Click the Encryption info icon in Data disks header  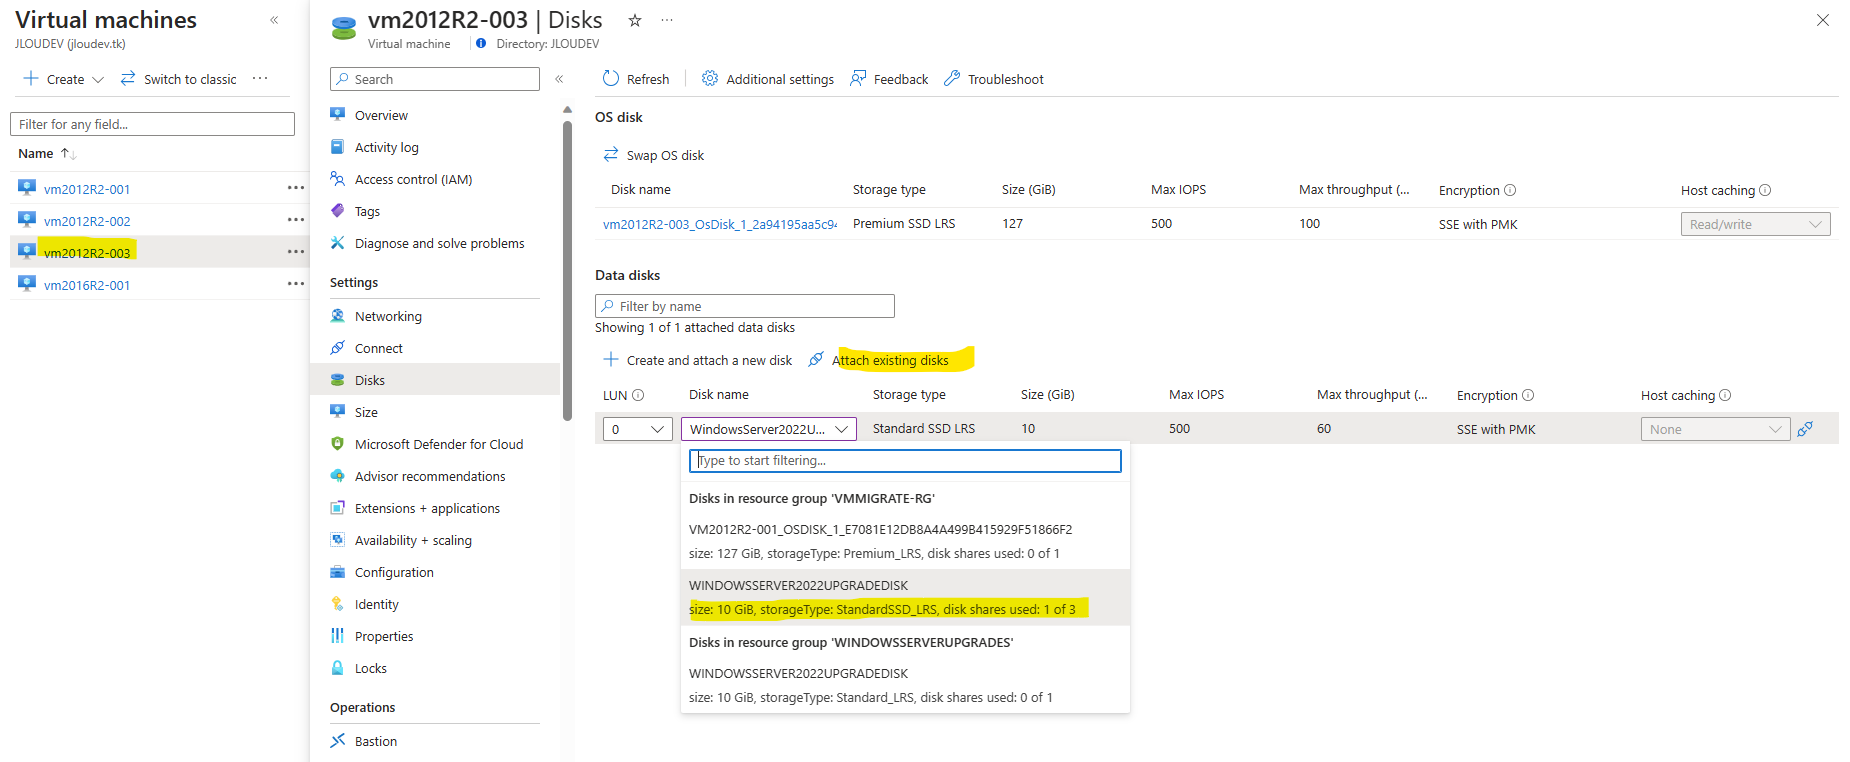tap(1528, 395)
